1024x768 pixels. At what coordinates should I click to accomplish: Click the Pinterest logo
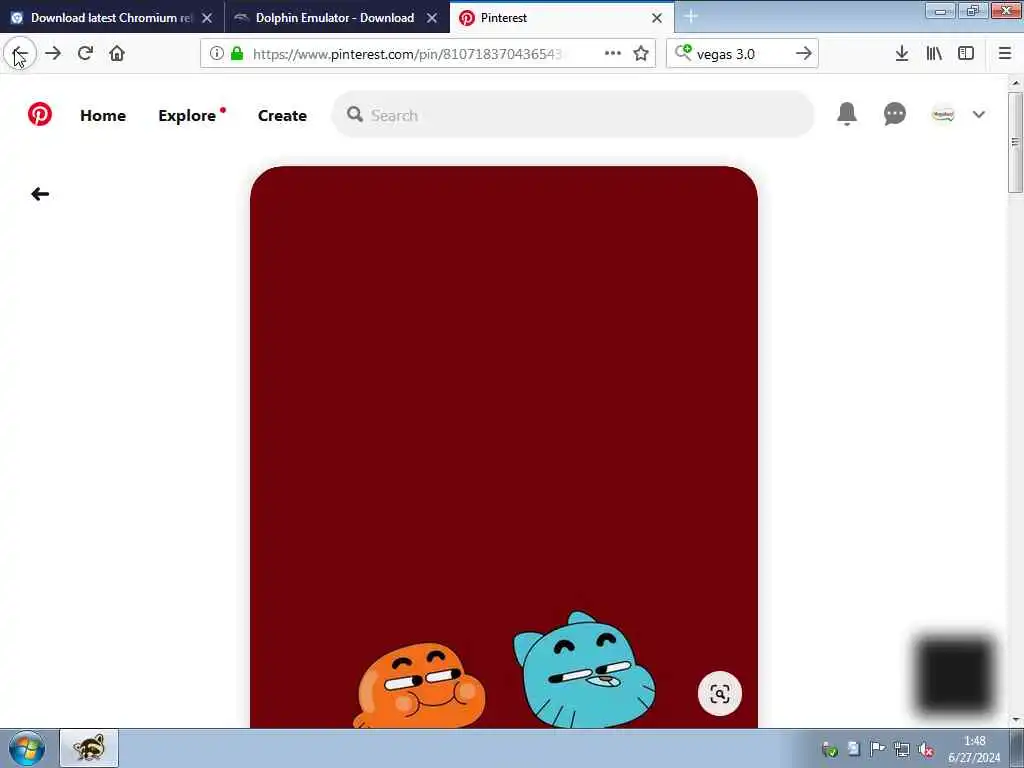(40, 114)
